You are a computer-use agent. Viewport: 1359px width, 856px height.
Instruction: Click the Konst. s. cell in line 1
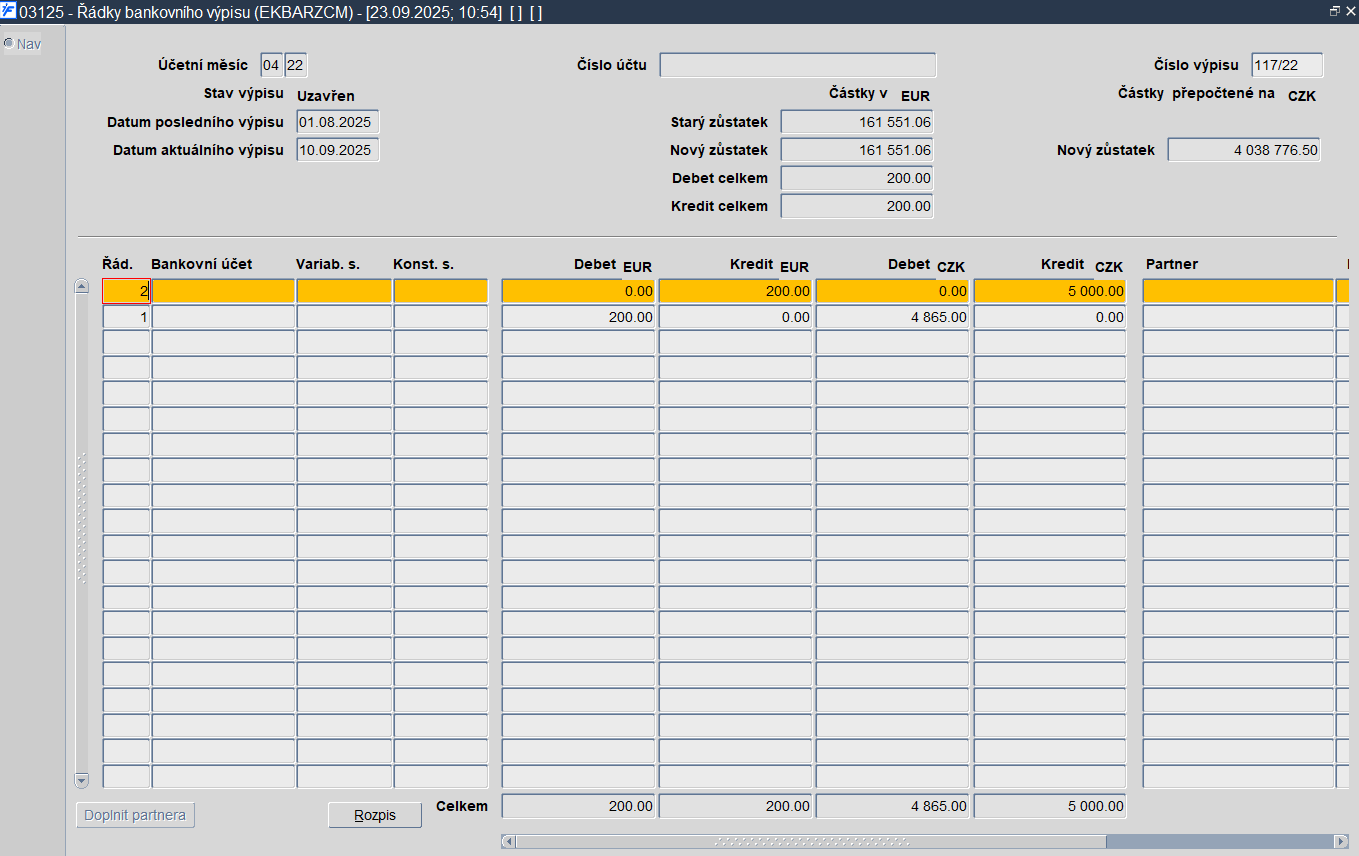pyautogui.click(x=441, y=317)
